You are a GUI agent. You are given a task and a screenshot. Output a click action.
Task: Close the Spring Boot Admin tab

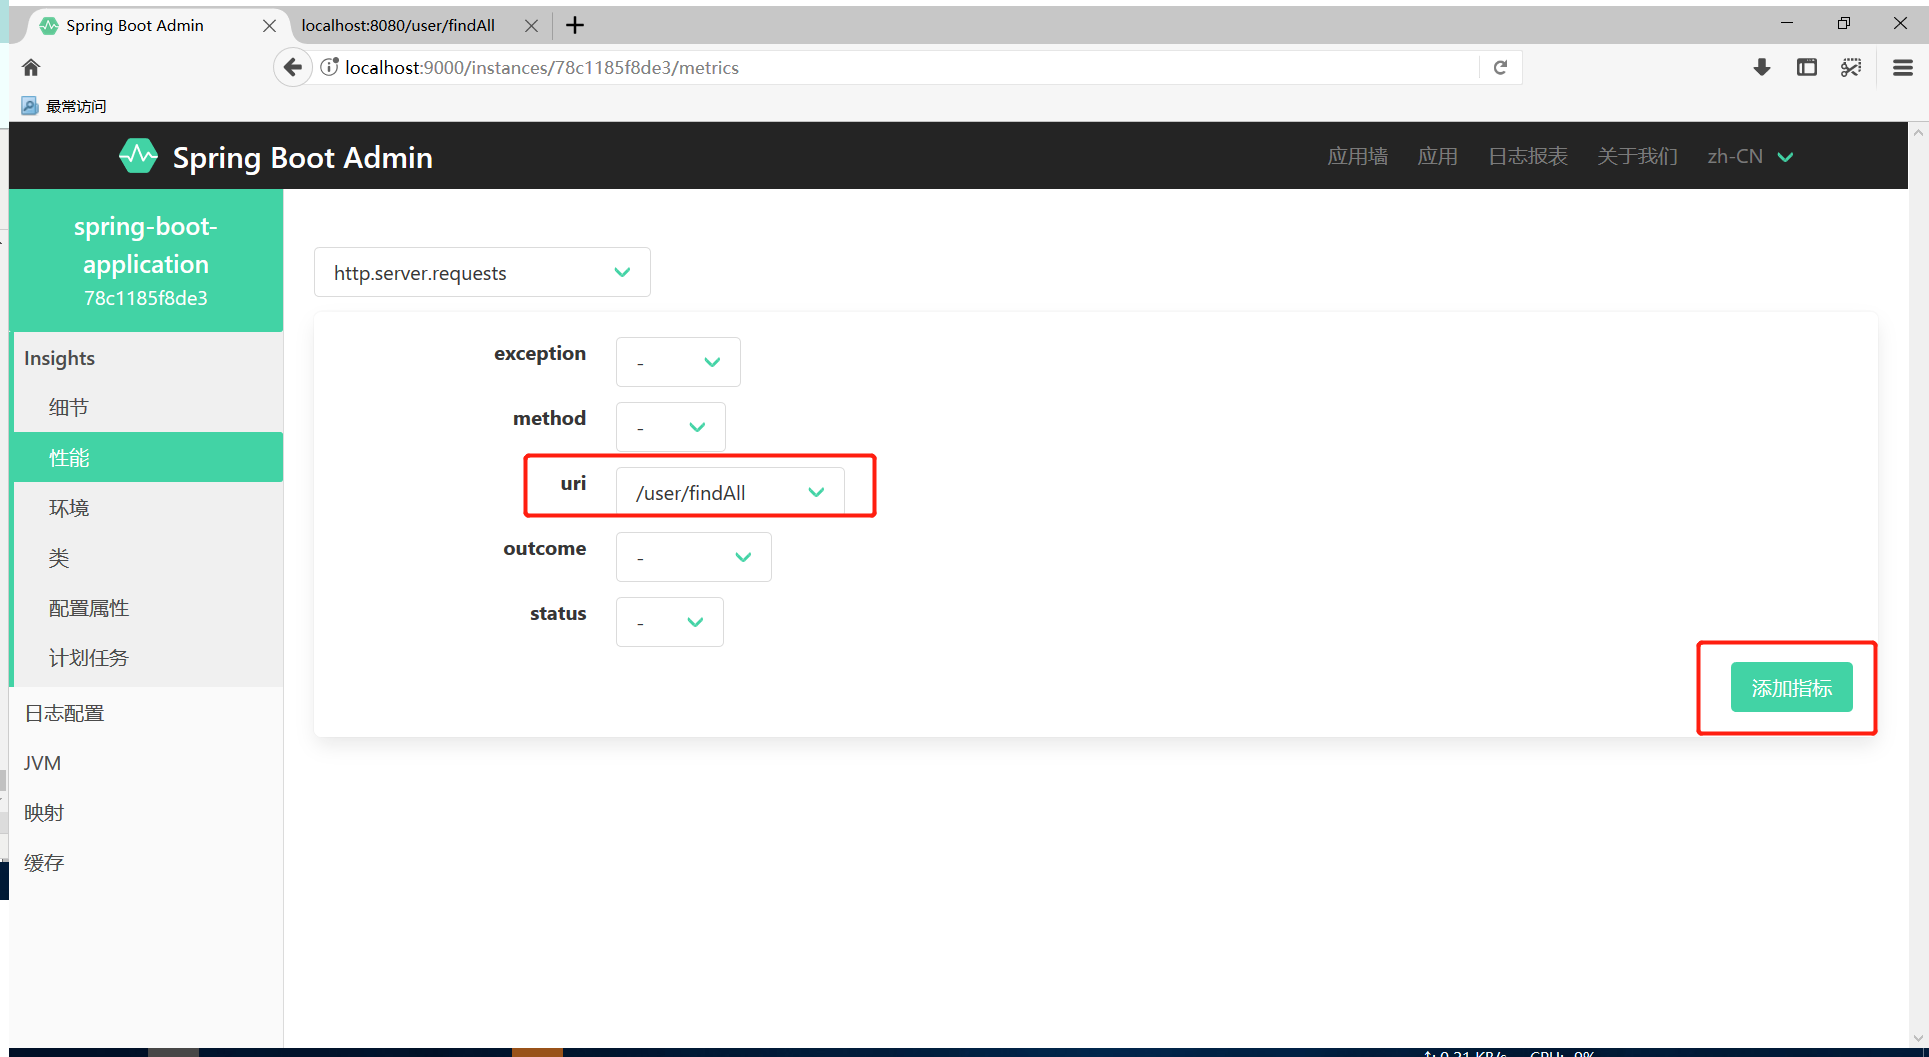click(x=269, y=26)
